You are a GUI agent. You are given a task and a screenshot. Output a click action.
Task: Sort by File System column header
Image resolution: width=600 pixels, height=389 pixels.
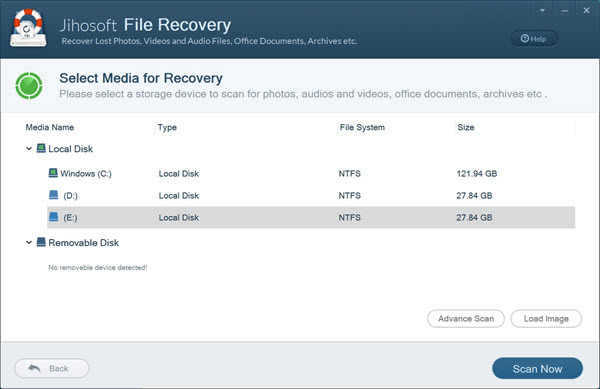click(362, 127)
